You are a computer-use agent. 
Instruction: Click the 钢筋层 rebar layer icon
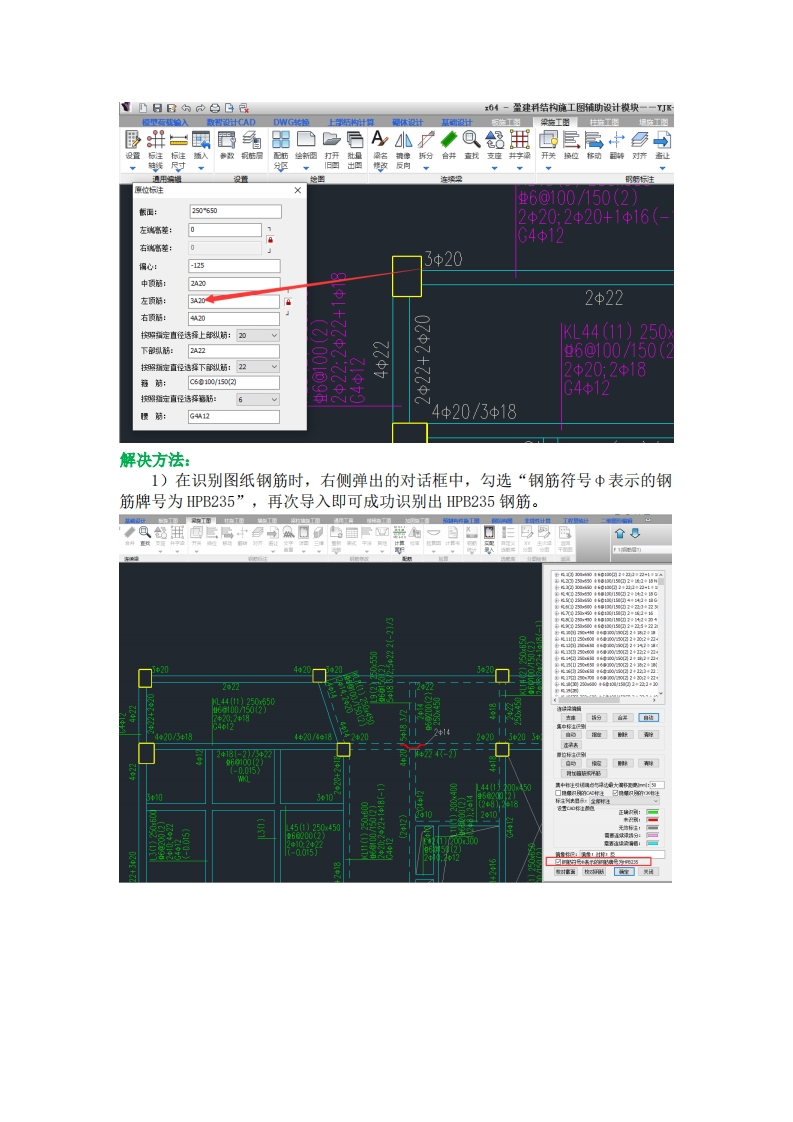coord(252,140)
